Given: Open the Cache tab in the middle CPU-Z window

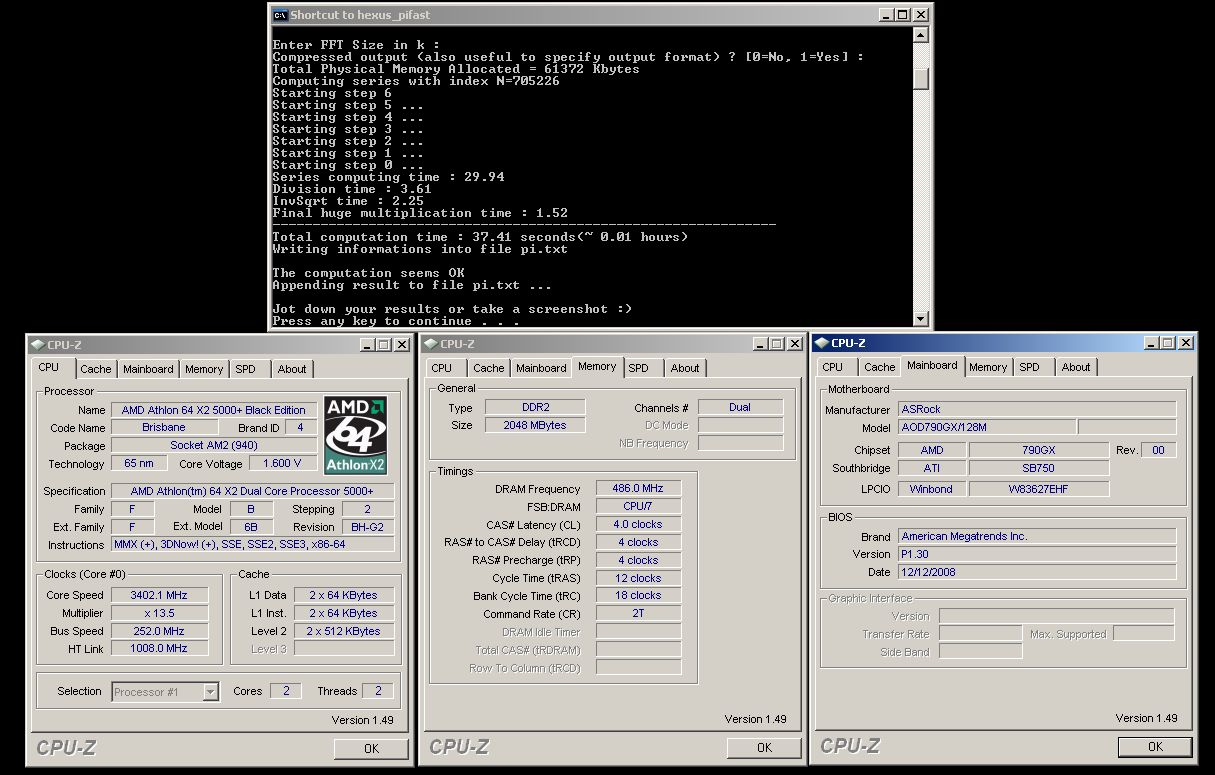Looking at the screenshot, I should [489, 368].
